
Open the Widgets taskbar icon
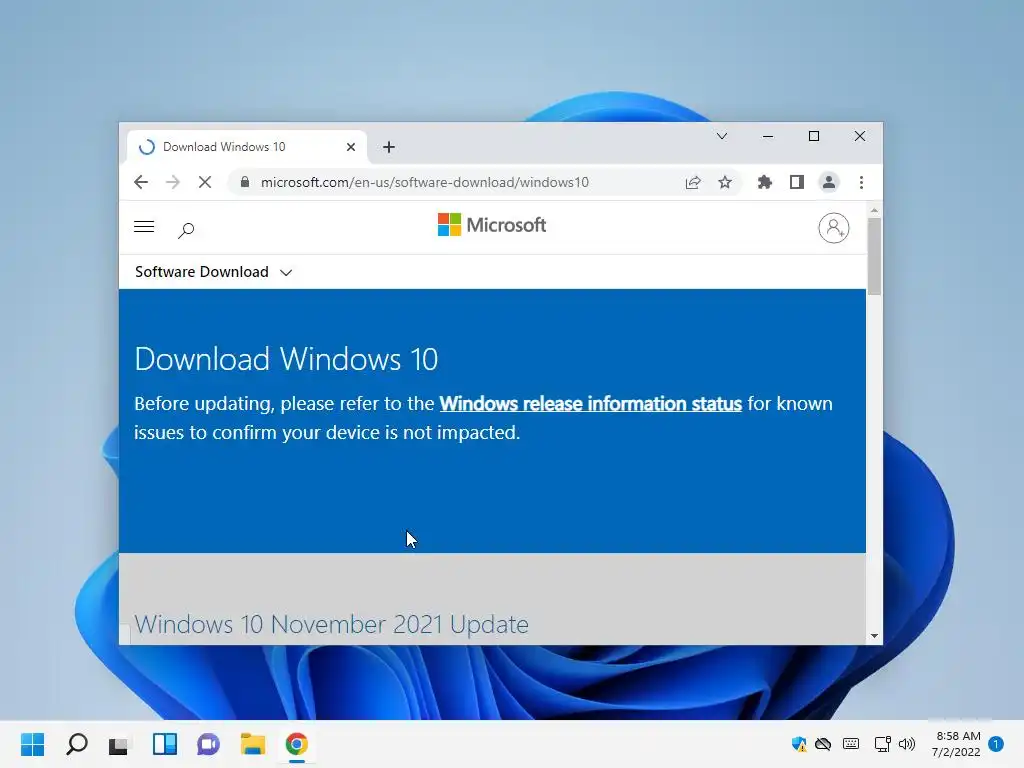(x=165, y=744)
